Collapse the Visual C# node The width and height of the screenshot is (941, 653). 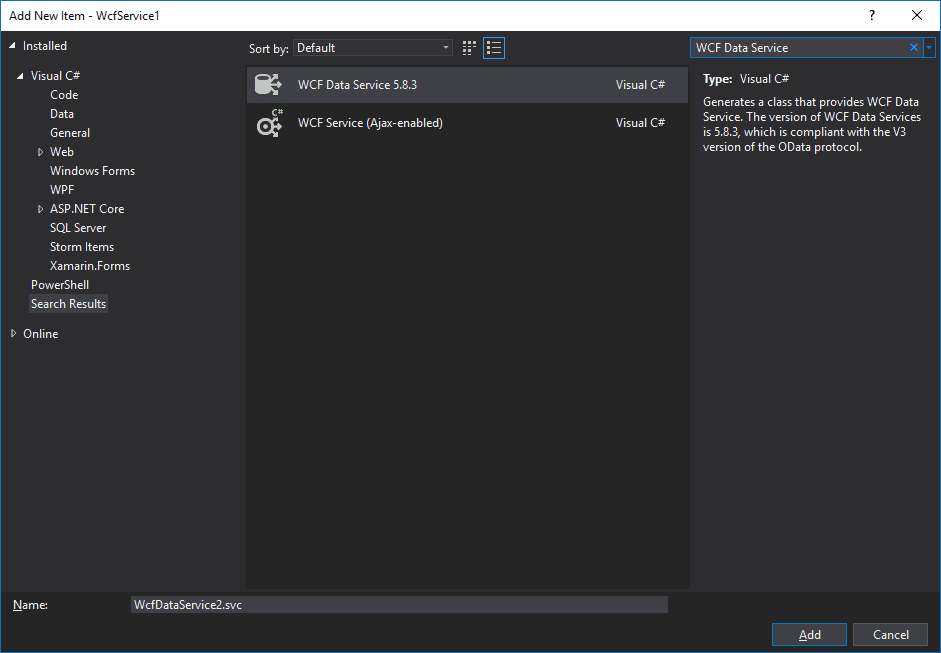coord(21,76)
